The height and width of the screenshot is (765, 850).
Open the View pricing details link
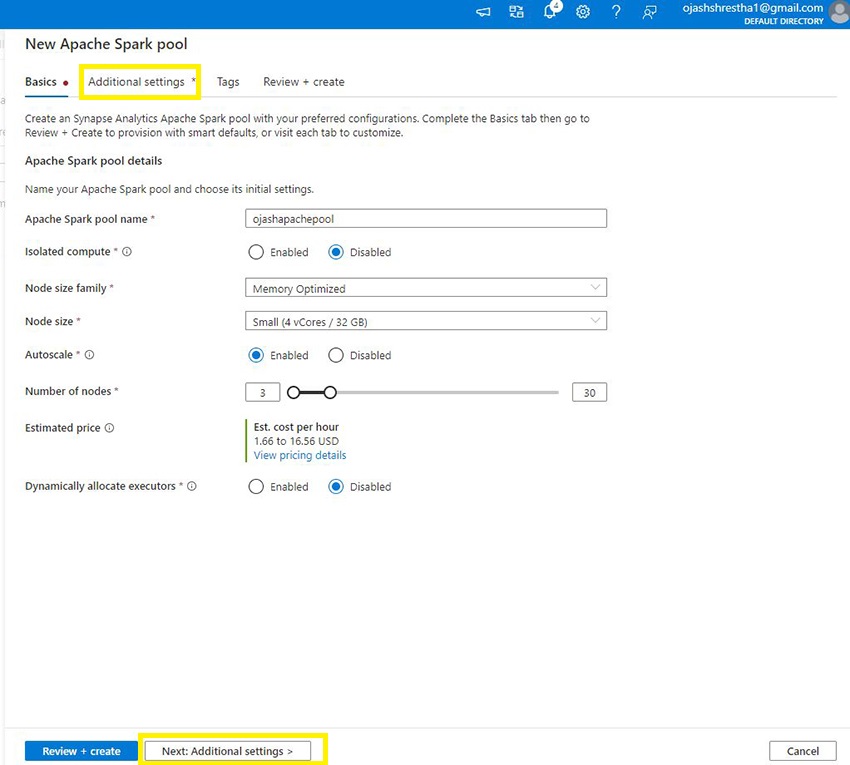coord(300,455)
